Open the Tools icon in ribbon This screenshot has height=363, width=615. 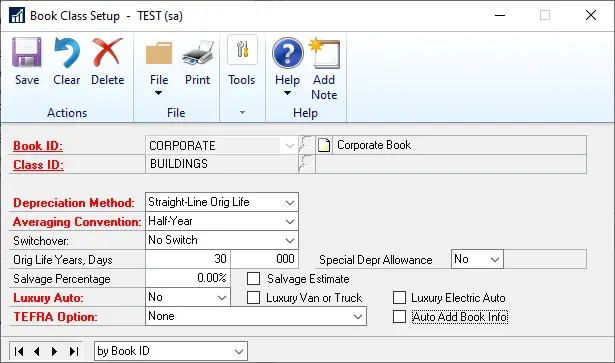coord(242,50)
